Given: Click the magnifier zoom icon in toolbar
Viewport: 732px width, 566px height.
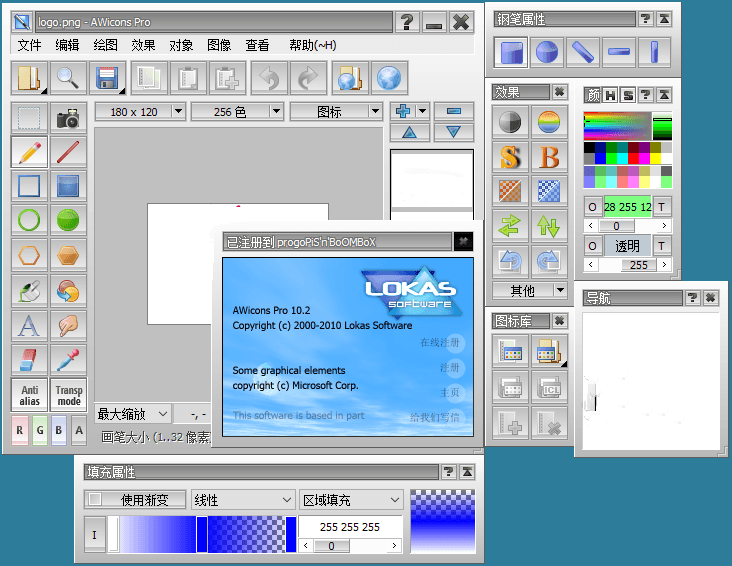Looking at the screenshot, I should point(67,78).
